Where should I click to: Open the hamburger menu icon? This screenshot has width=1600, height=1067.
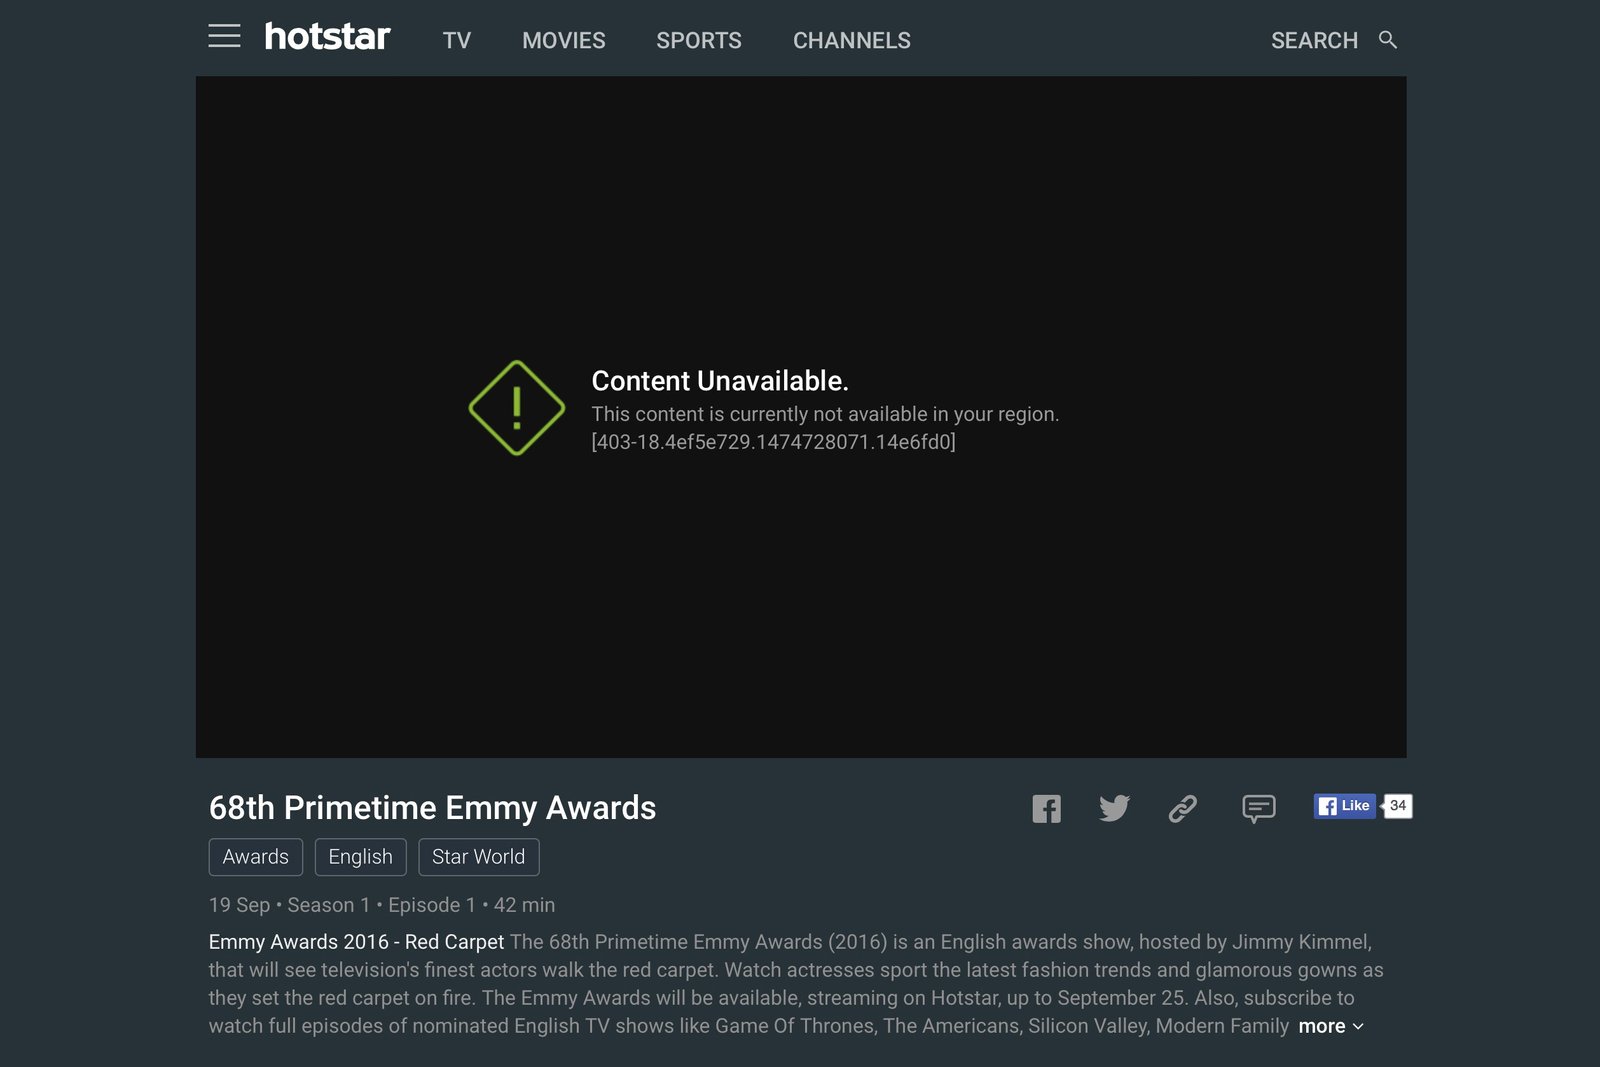point(224,36)
